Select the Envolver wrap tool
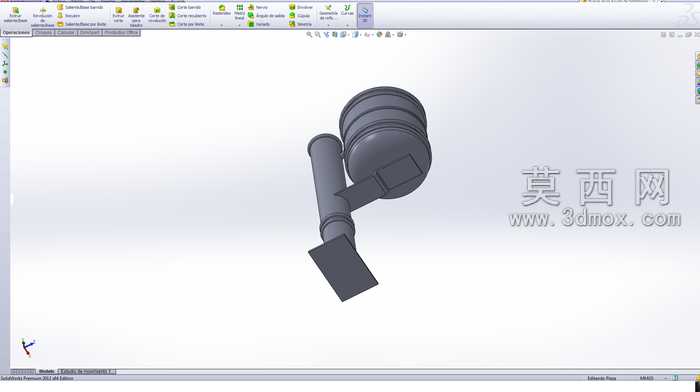The height and width of the screenshot is (392, 700). 301,7
